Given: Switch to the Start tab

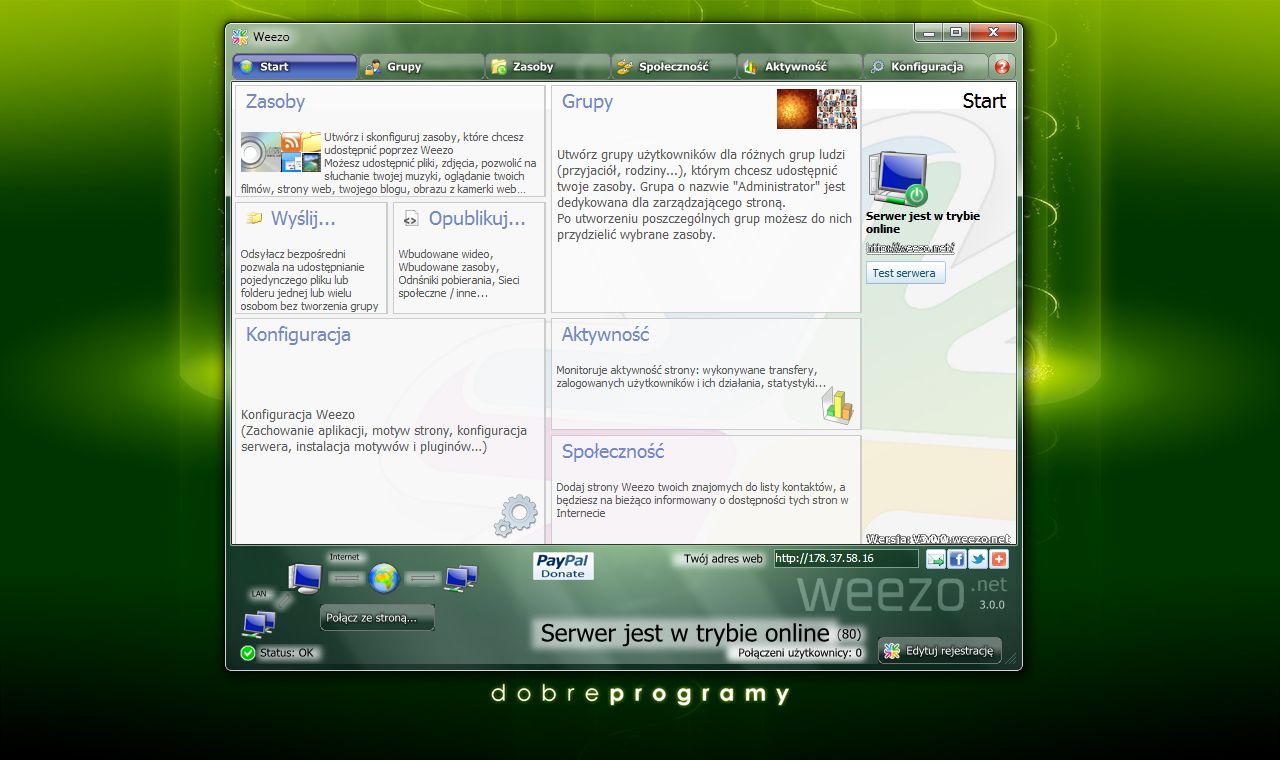Looking at the screenshot, I should click(295, 67).
